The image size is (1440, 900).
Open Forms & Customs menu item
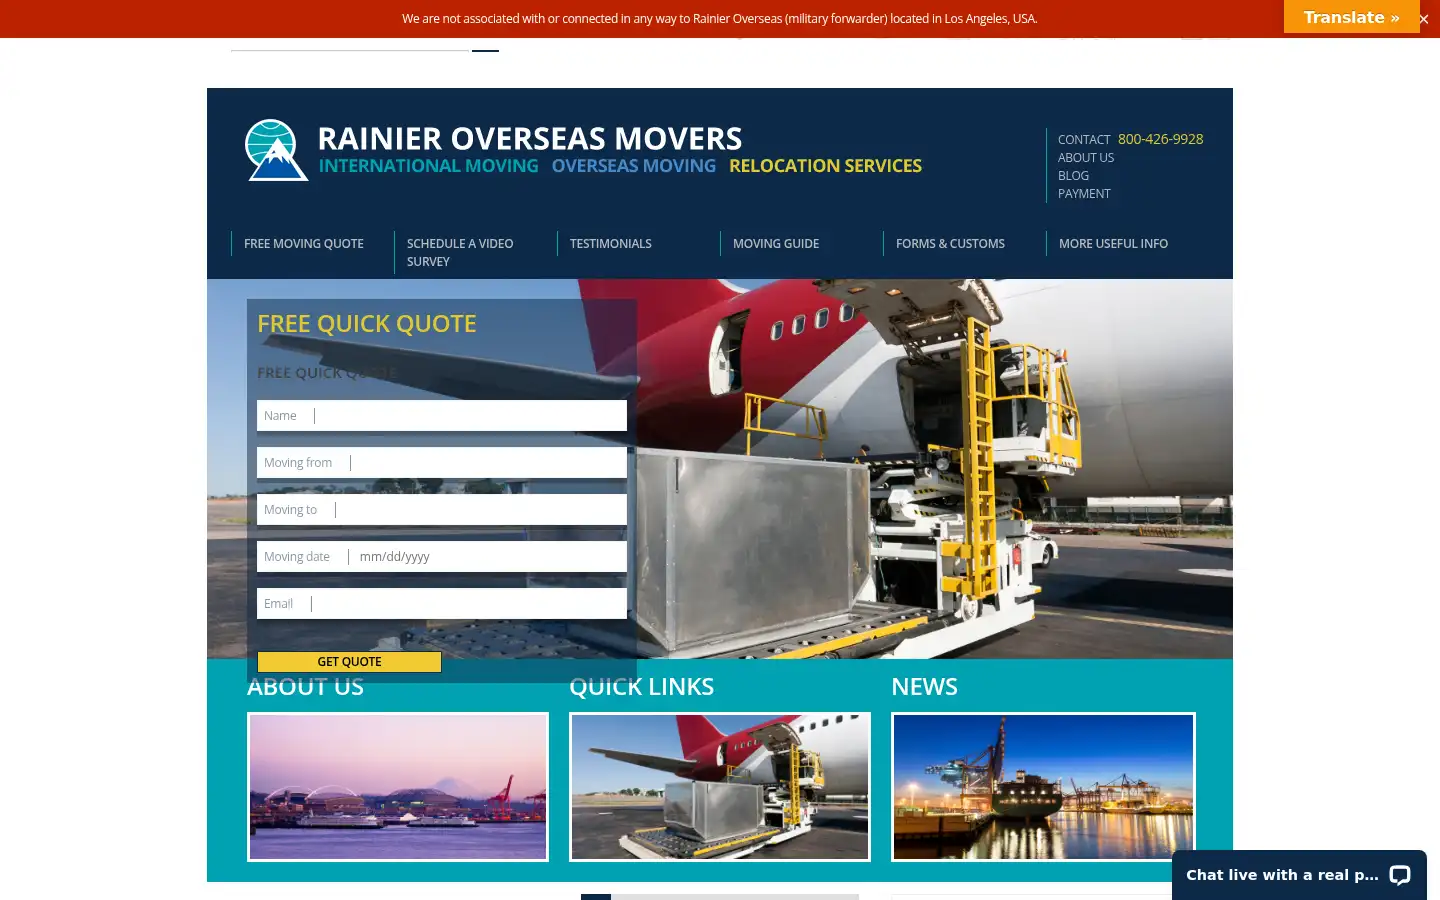[950, 244]
